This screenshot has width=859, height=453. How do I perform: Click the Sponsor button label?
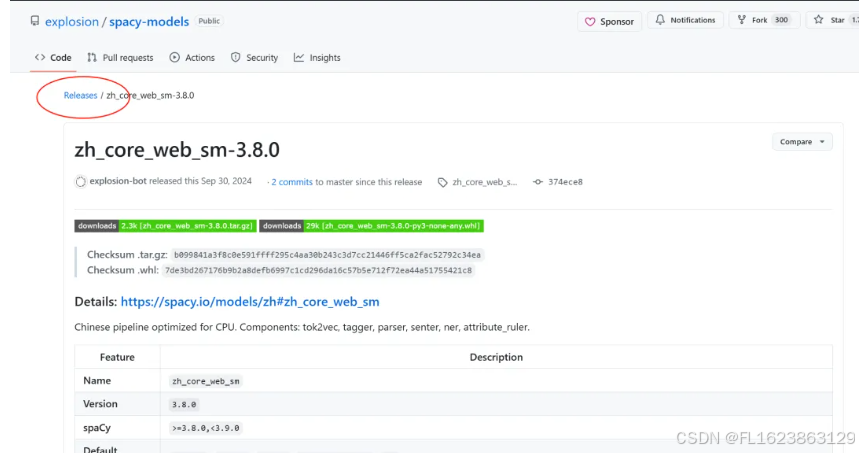617,22
